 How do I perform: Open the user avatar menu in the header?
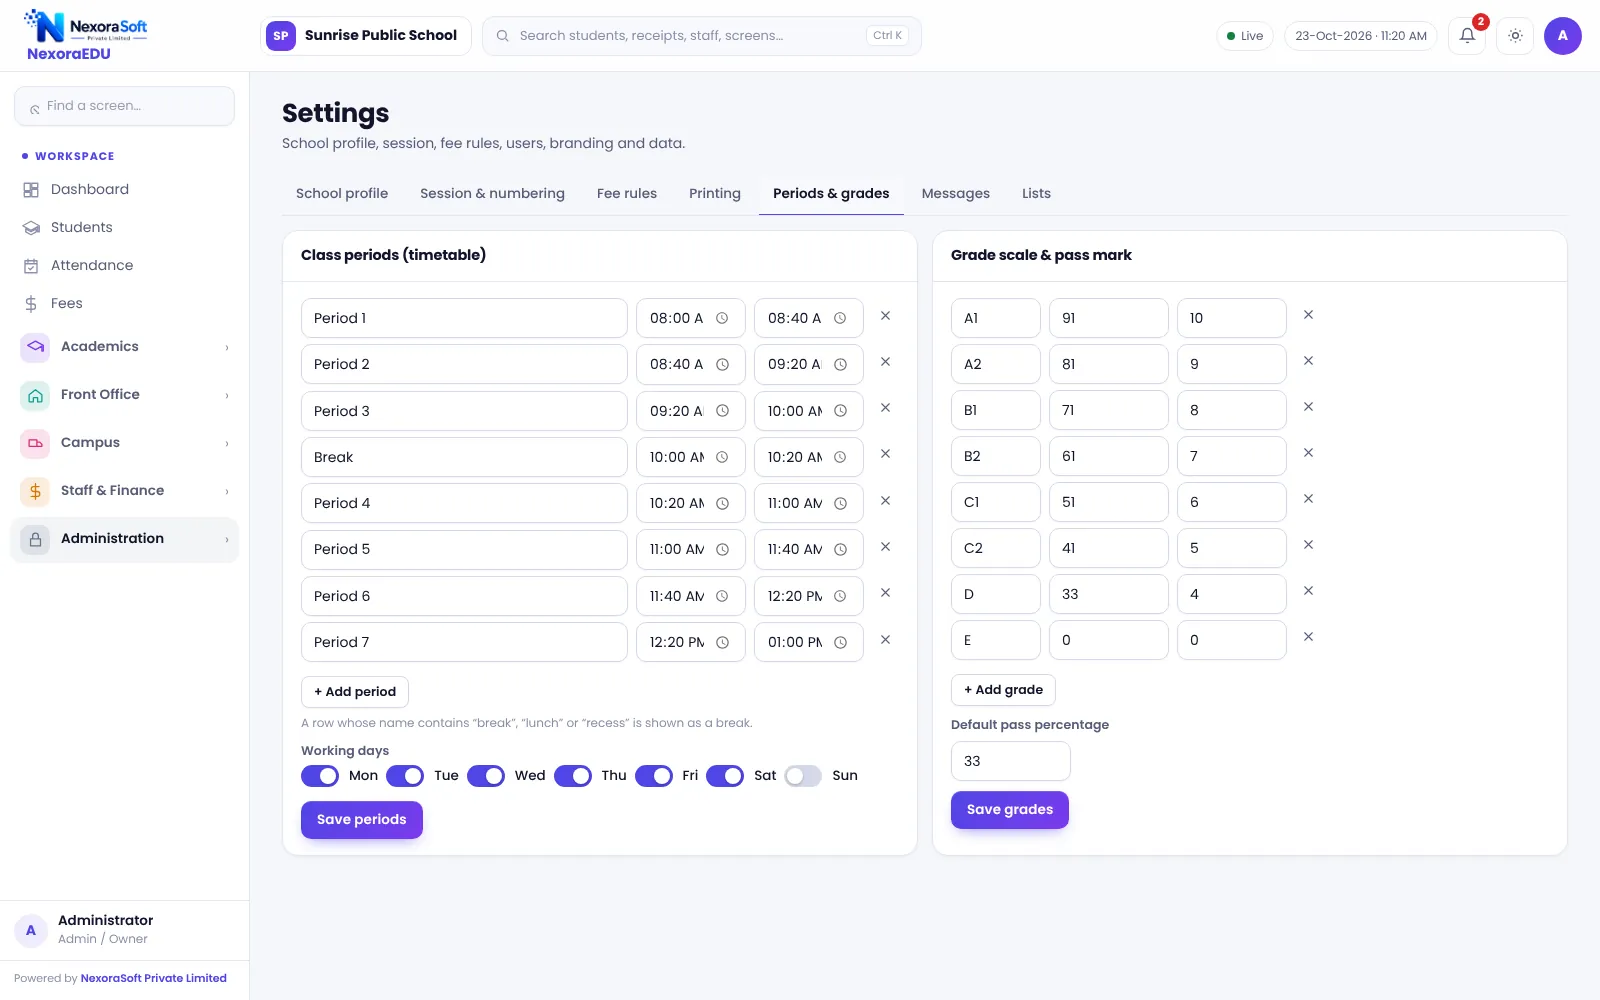pos(1562,36)
